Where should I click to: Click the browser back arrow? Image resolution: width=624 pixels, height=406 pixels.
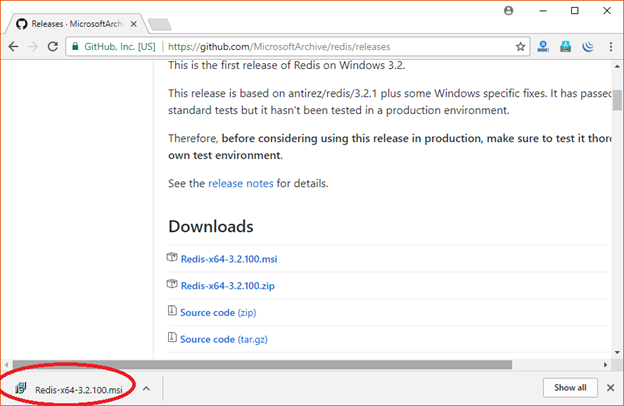pos(14,46)
